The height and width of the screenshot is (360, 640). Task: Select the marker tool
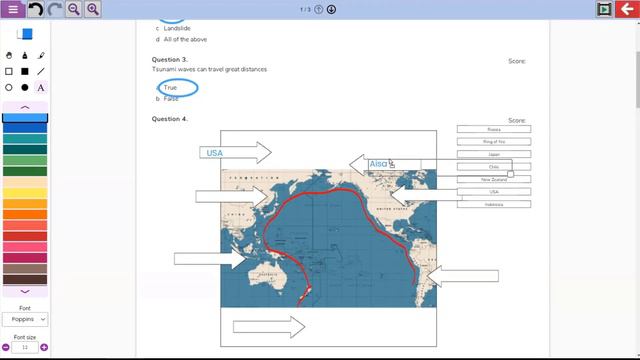point(25,56)
